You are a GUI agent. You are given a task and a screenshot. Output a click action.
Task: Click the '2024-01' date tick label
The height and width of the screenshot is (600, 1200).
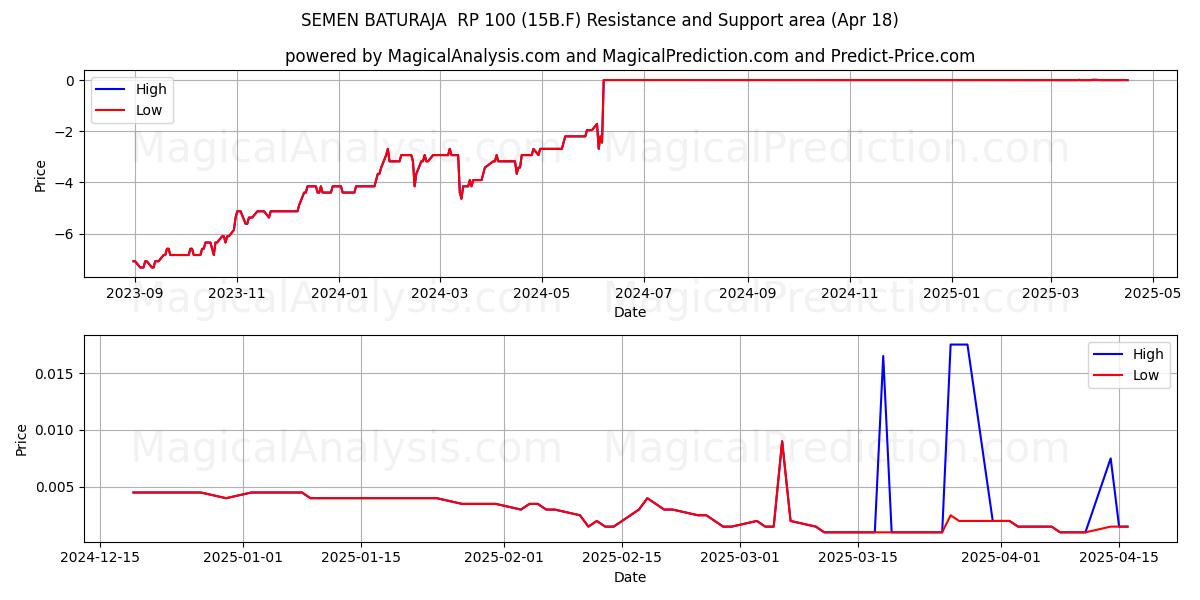click(x=339, y=293)
